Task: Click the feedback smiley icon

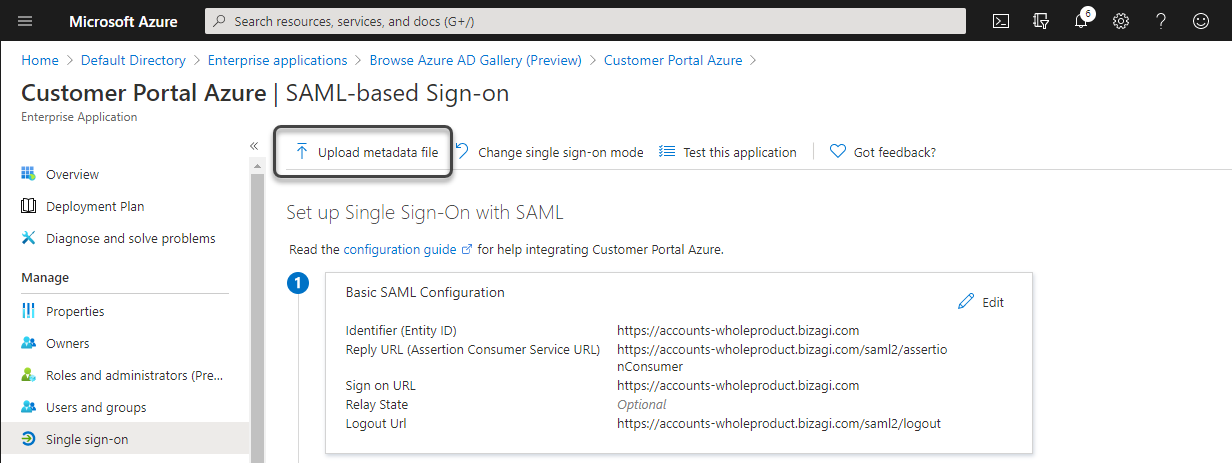Action: pos(1201,21)
